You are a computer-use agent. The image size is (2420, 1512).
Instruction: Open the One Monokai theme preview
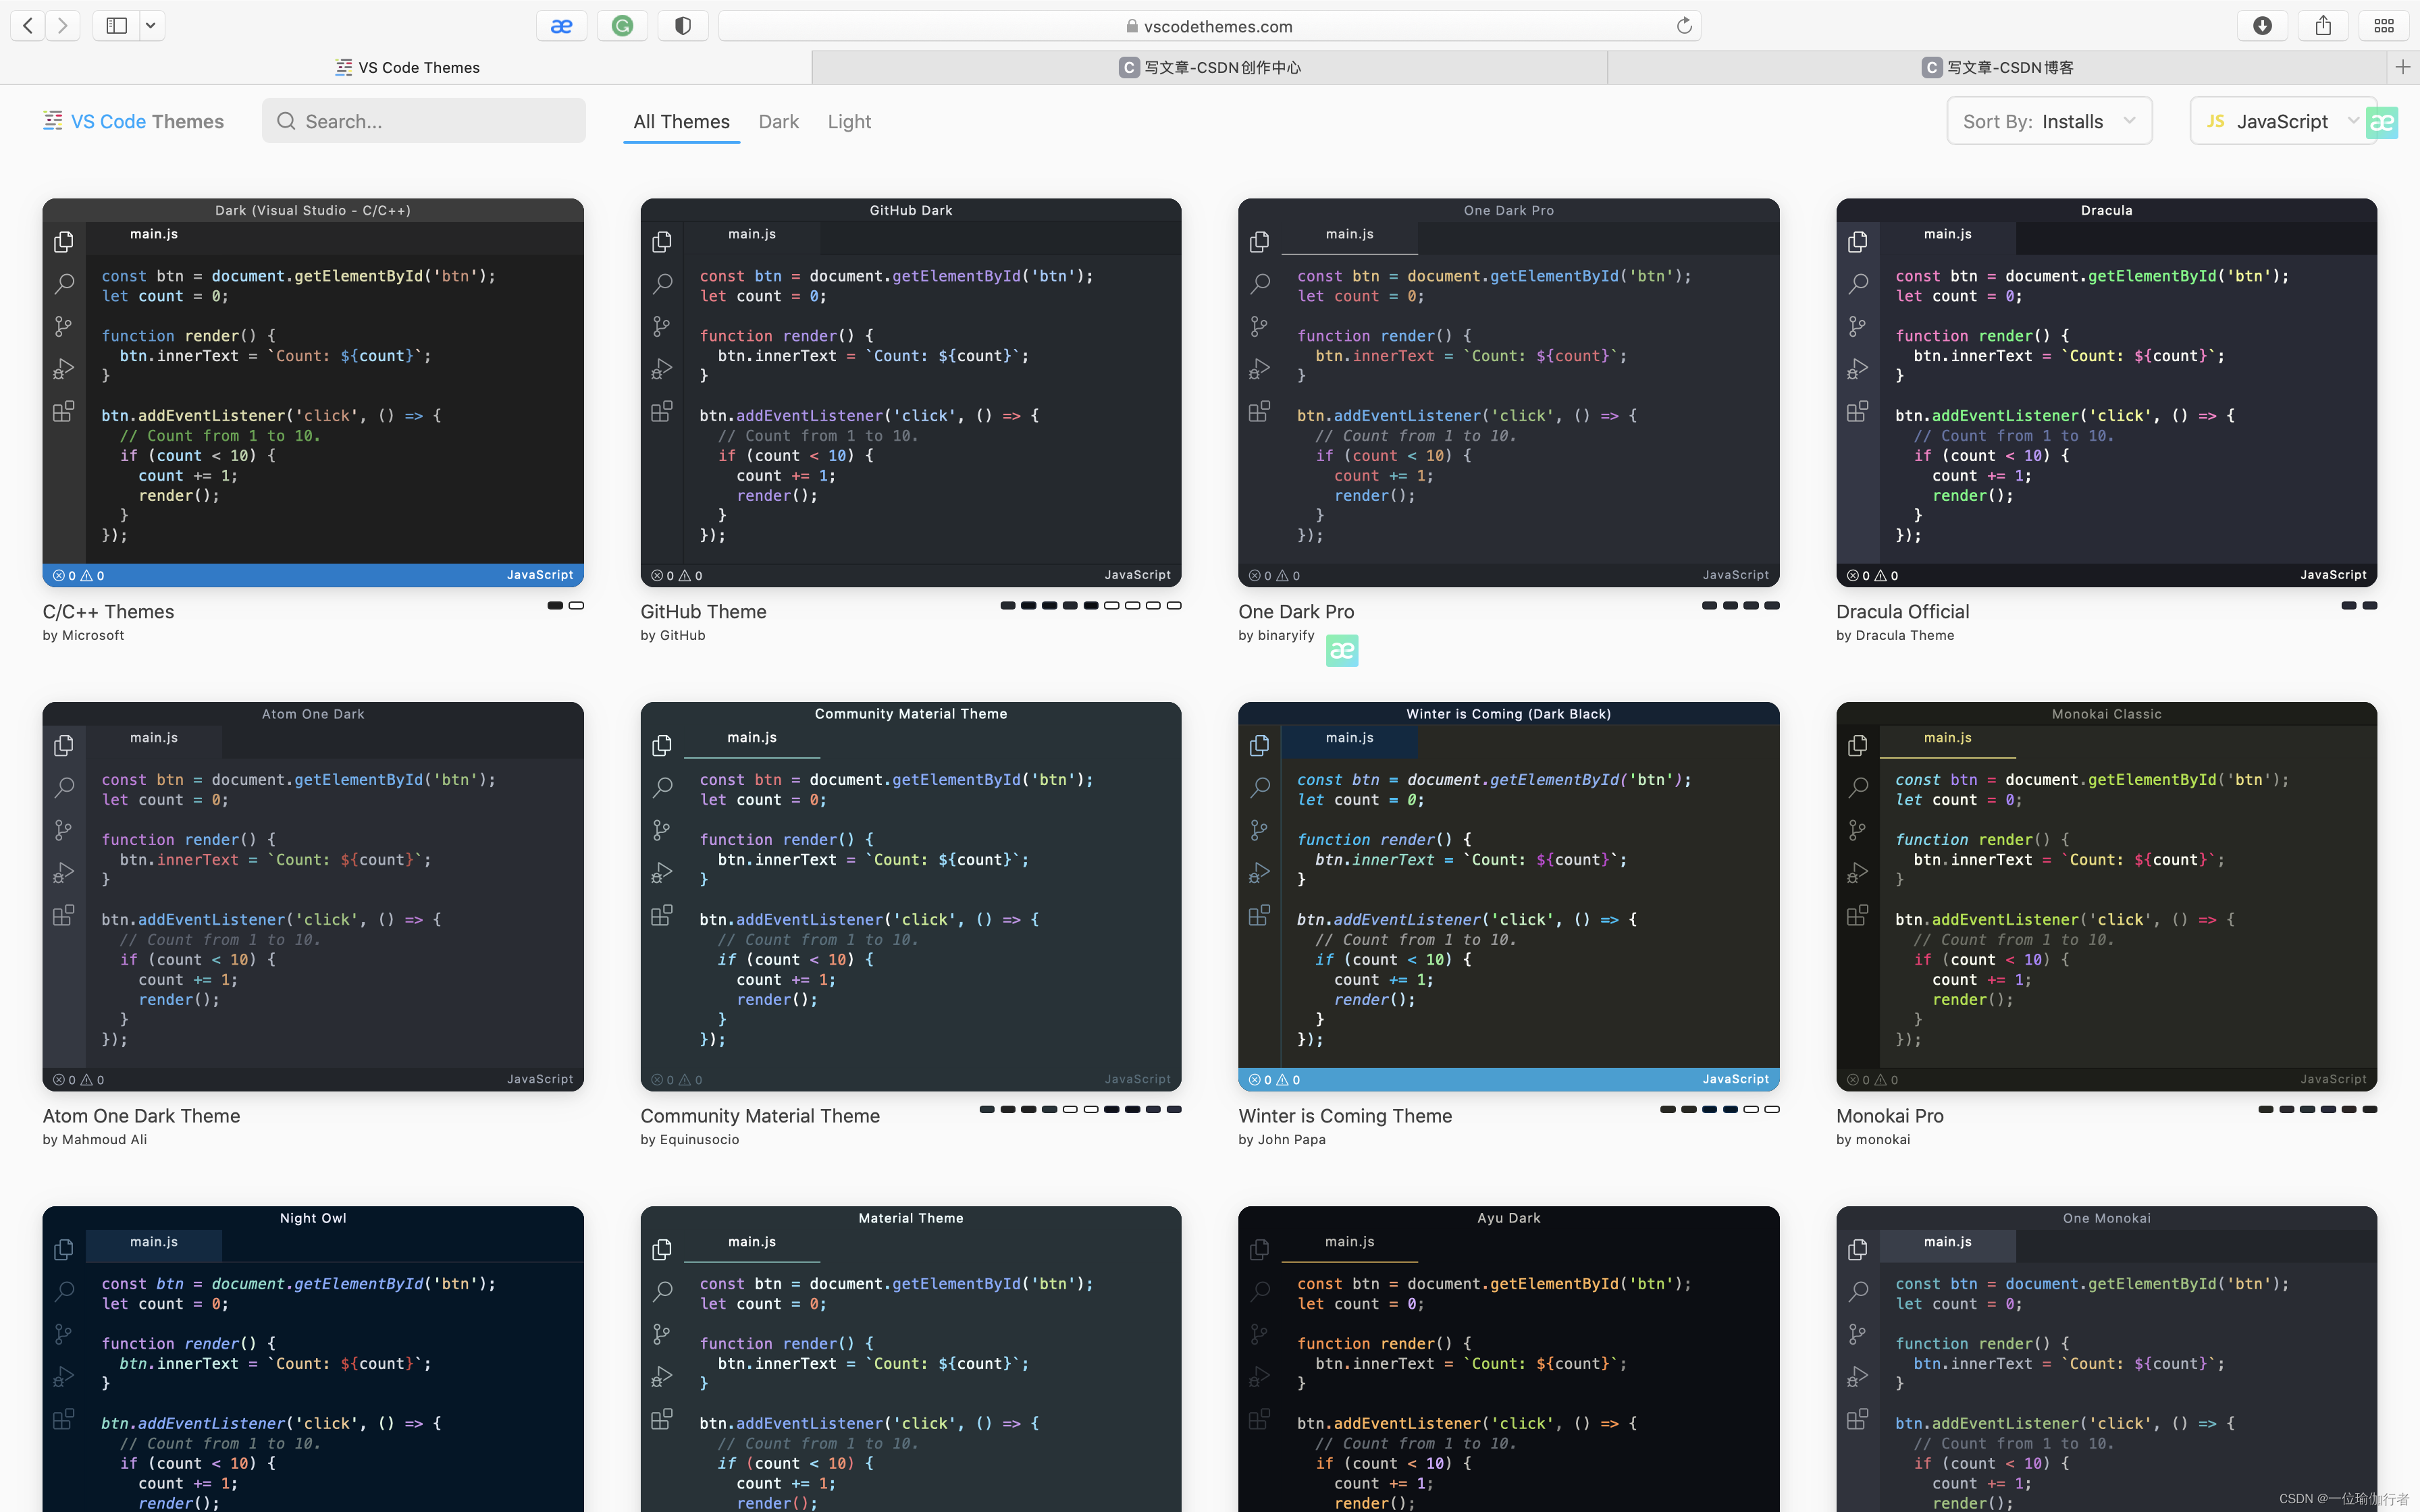(x=2107, y=1359)
